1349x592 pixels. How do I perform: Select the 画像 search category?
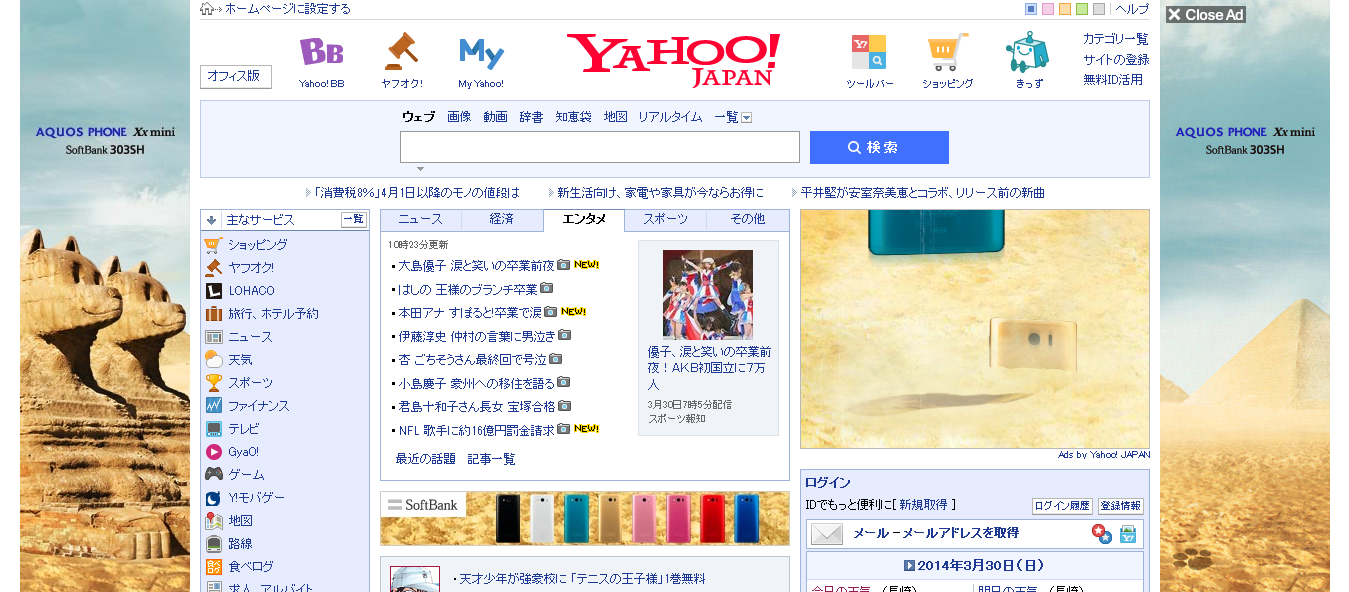(459, 117)
